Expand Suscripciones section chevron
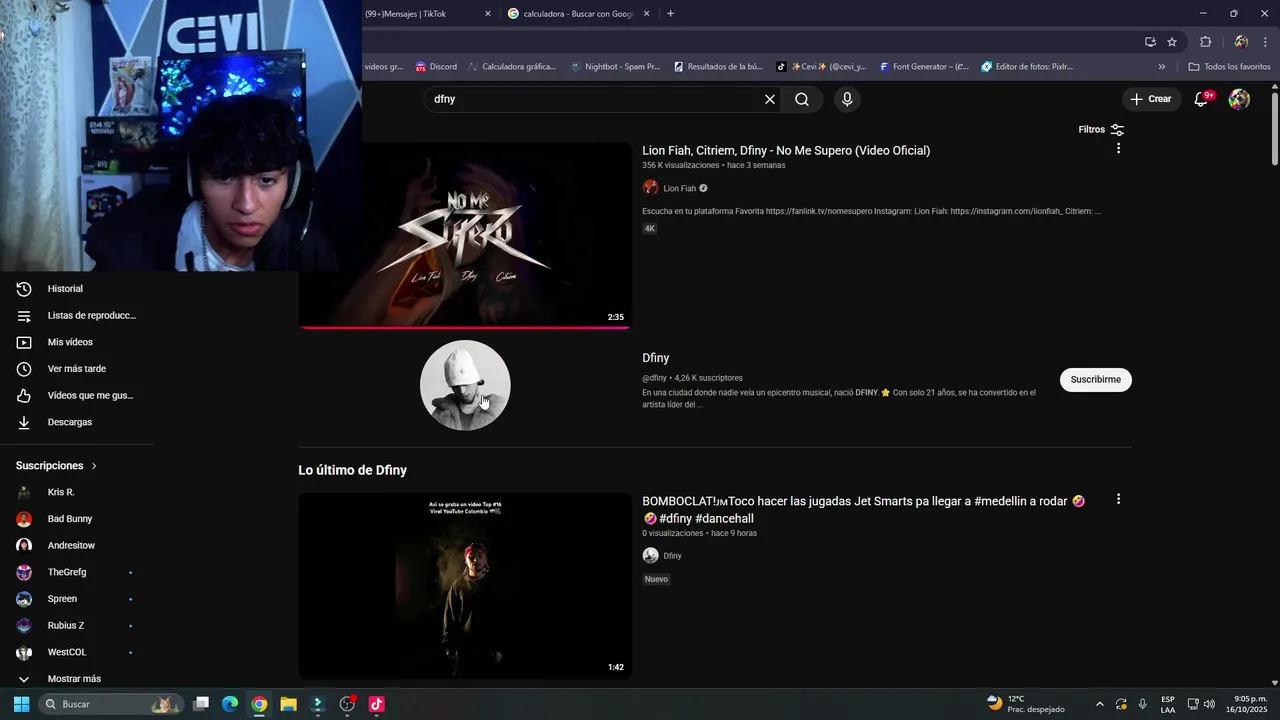1280x720 pixels. tap(94, 466)
